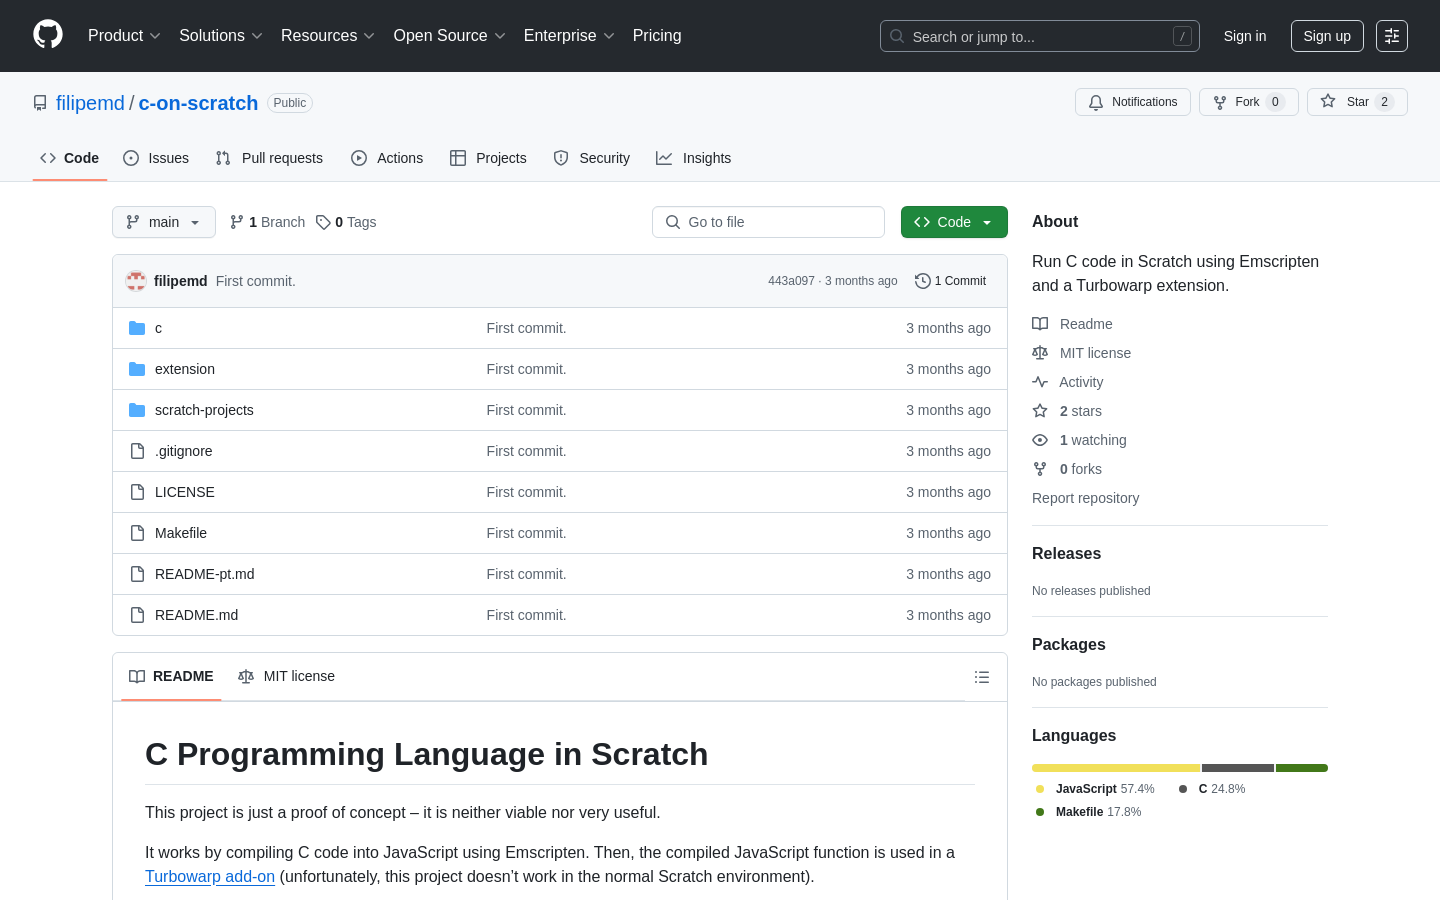
Task: Focus the Go to file input
Action: pyautogui.click(x=768, y=222)
